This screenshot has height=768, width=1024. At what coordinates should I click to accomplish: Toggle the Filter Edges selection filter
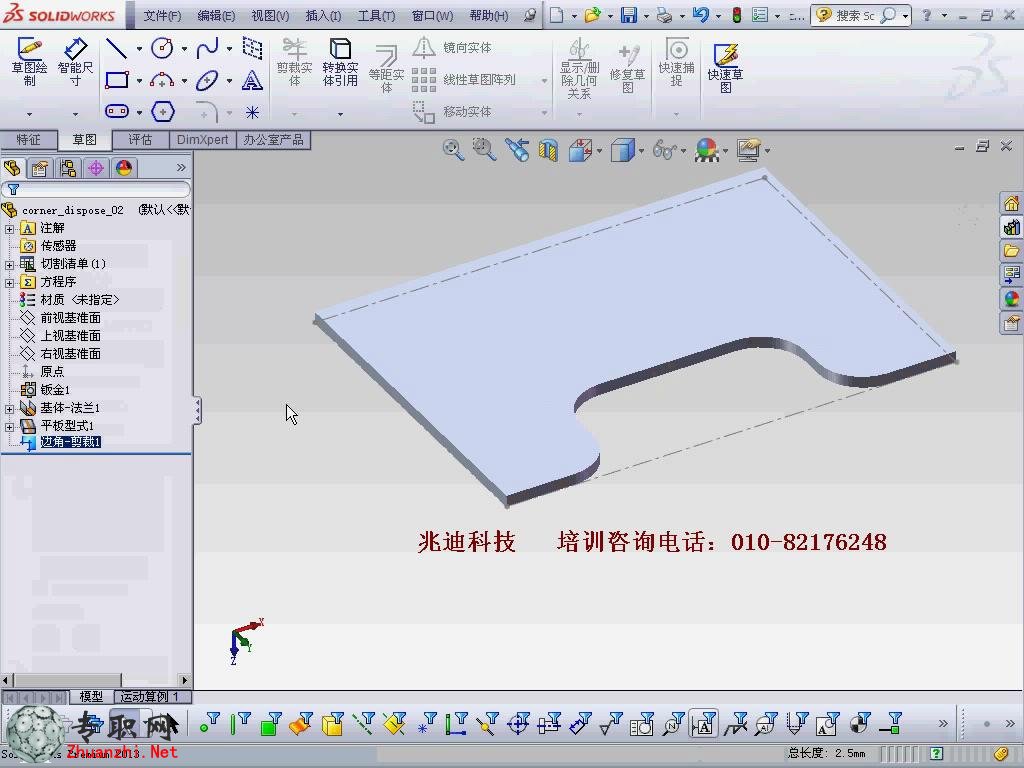[x=240, y=723]
